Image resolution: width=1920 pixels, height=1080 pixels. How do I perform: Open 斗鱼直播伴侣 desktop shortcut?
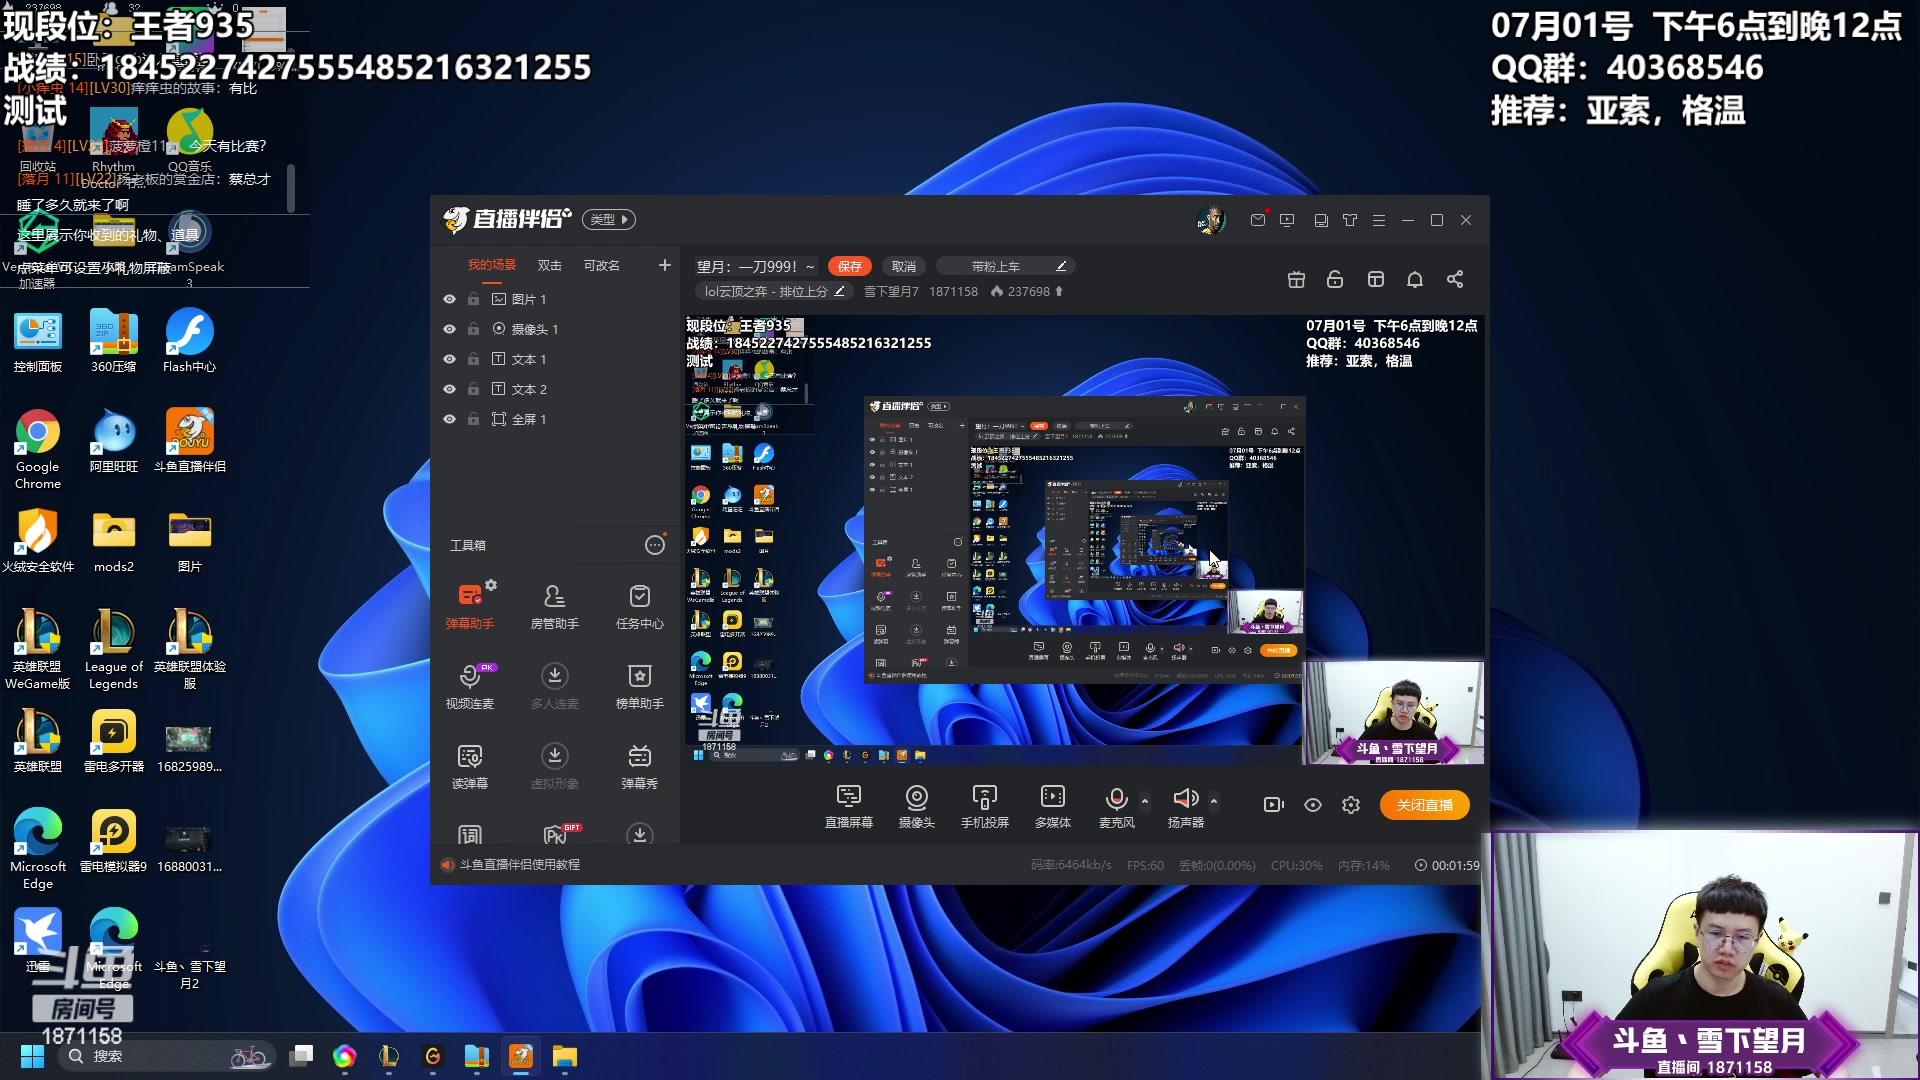pos(190,441)
